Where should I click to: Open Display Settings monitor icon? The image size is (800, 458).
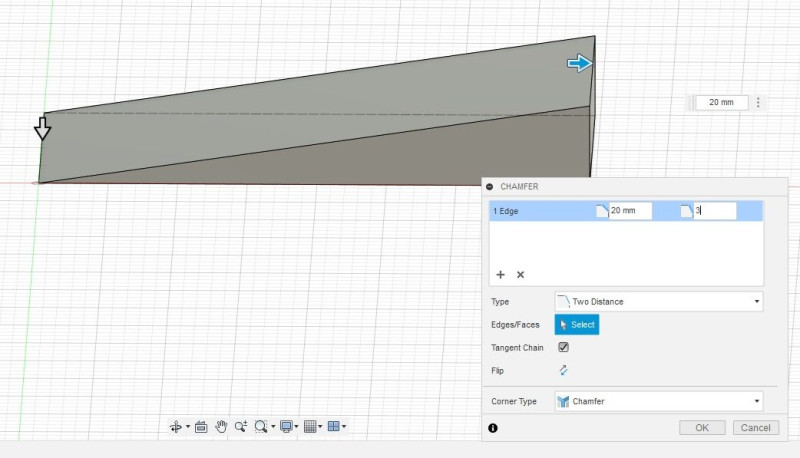pos(286,426)
